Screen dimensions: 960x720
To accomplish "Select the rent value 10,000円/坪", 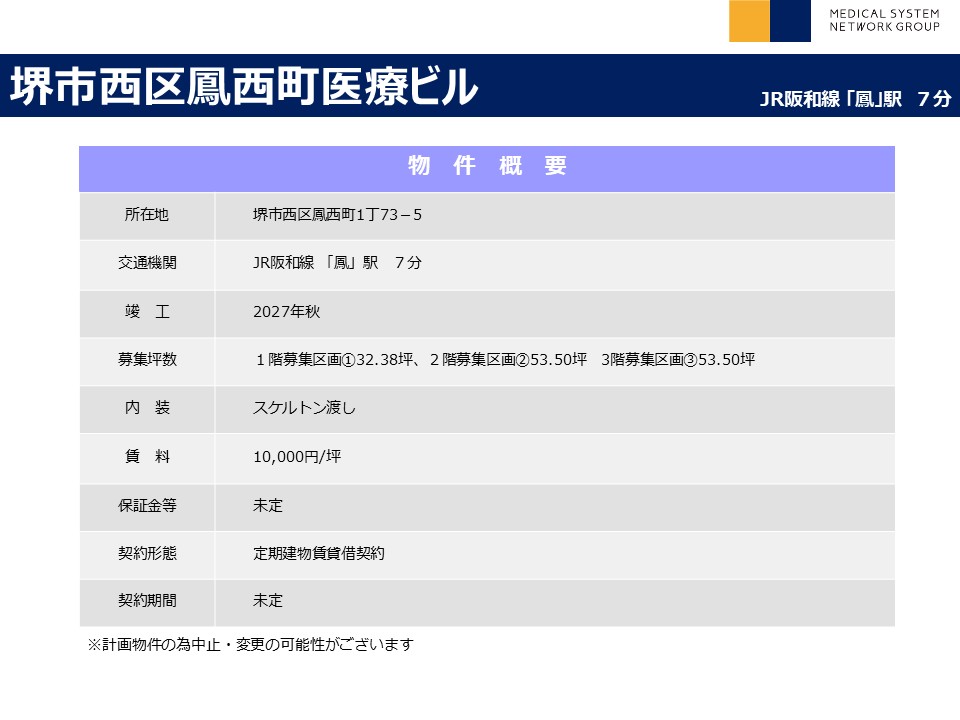I will (x=297, y=457).
